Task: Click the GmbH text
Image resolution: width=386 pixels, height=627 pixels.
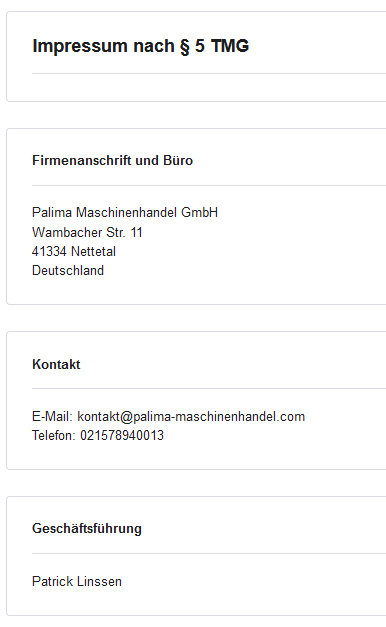Action: coord(199,212)
